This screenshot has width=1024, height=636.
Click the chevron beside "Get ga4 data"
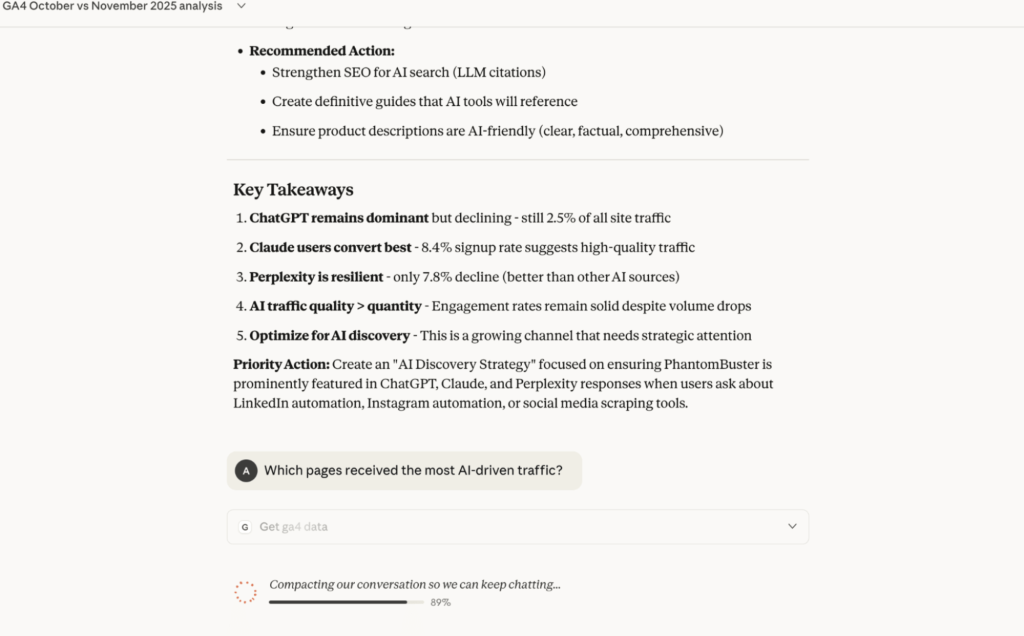click(x=793, y=526)
